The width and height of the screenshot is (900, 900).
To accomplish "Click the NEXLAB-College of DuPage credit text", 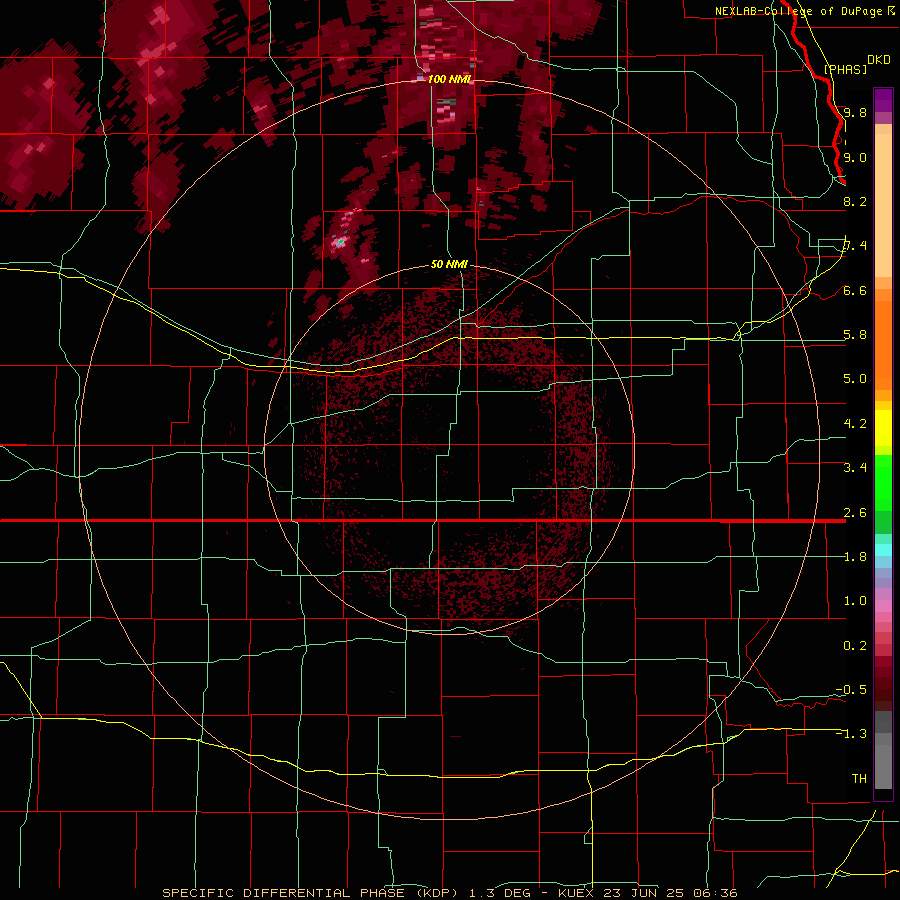I will click(x=801, y=11).
